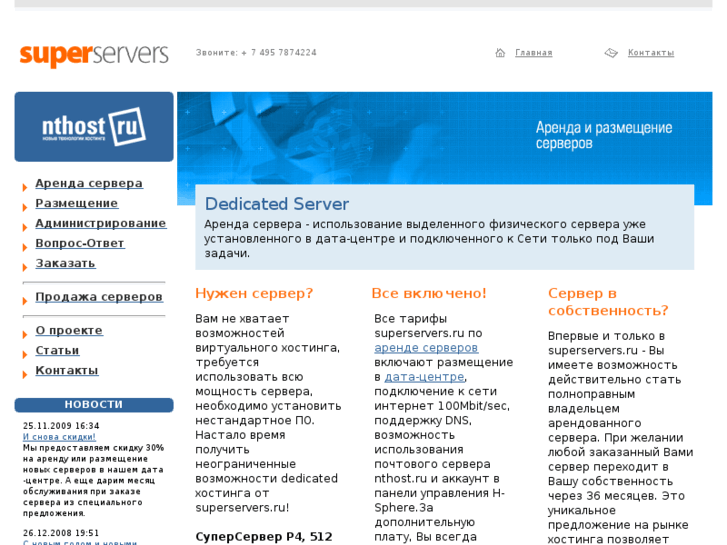Click the НОВОСТИ section header

click(x=94, y=405)
